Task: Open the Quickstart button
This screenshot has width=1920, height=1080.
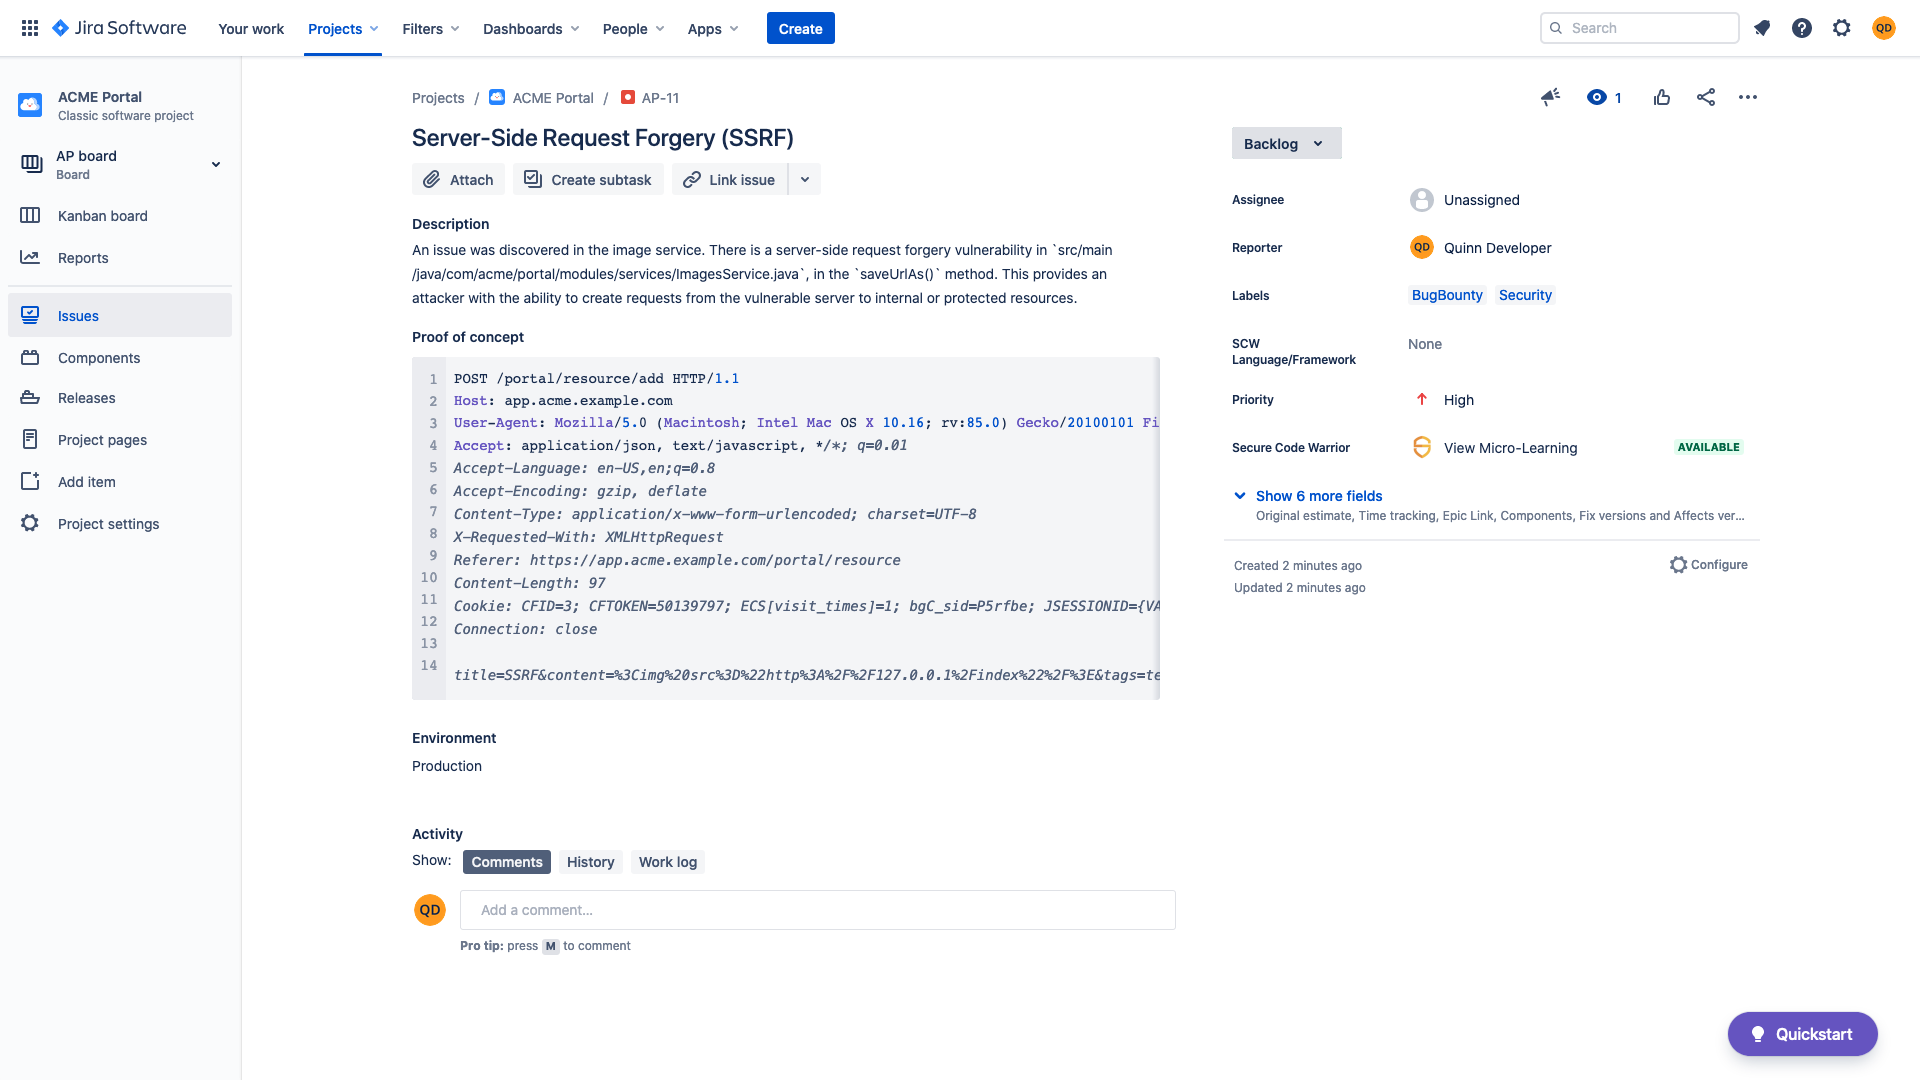Action: click(1802, 1034)
